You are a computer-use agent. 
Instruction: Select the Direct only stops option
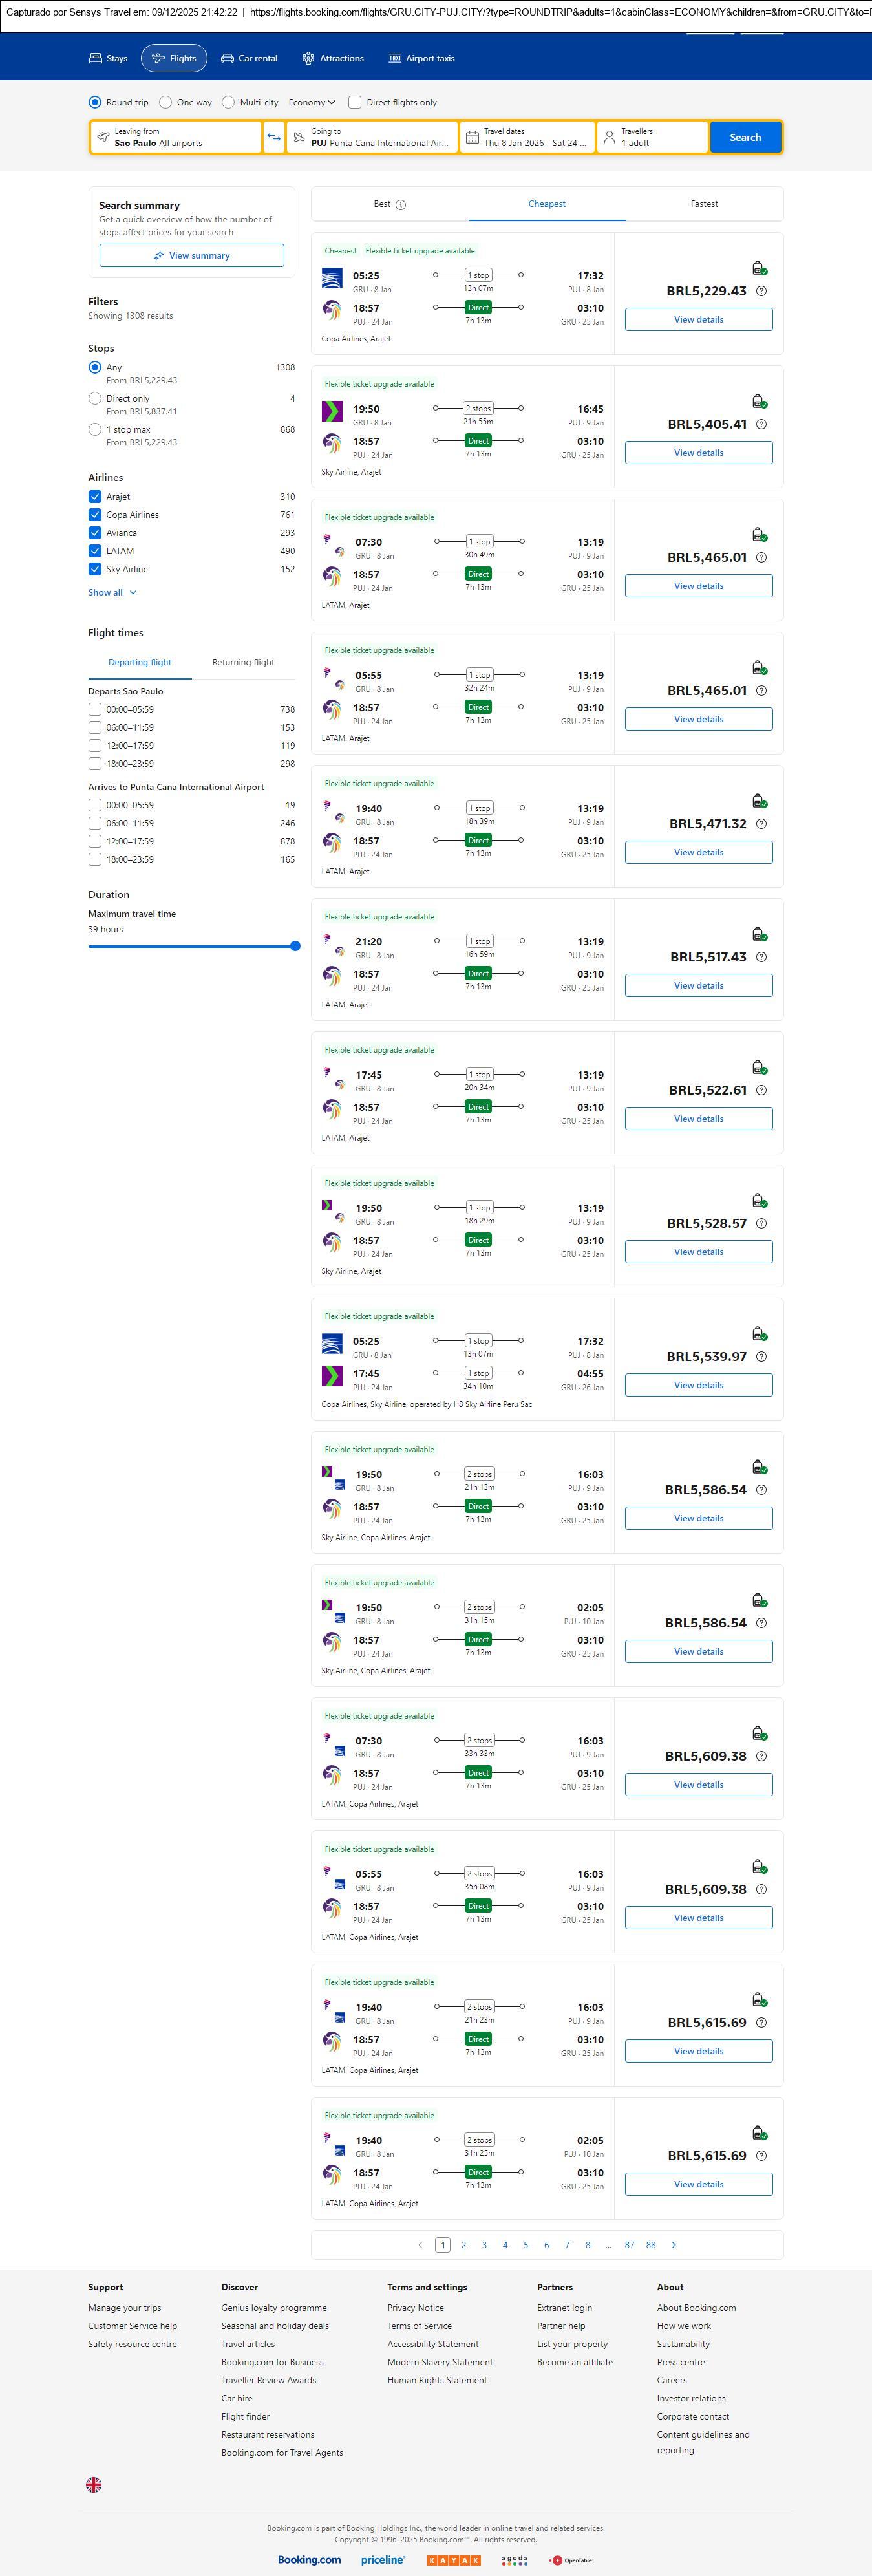pyautogui.click(x=95, y=399)
